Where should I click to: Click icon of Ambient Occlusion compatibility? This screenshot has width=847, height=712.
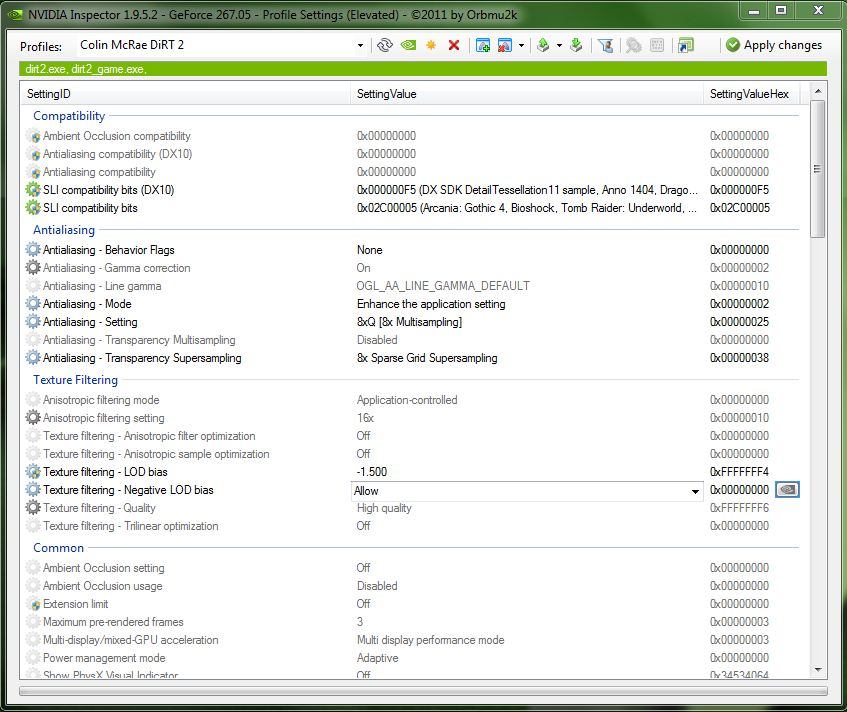click(x=33, y=136)
